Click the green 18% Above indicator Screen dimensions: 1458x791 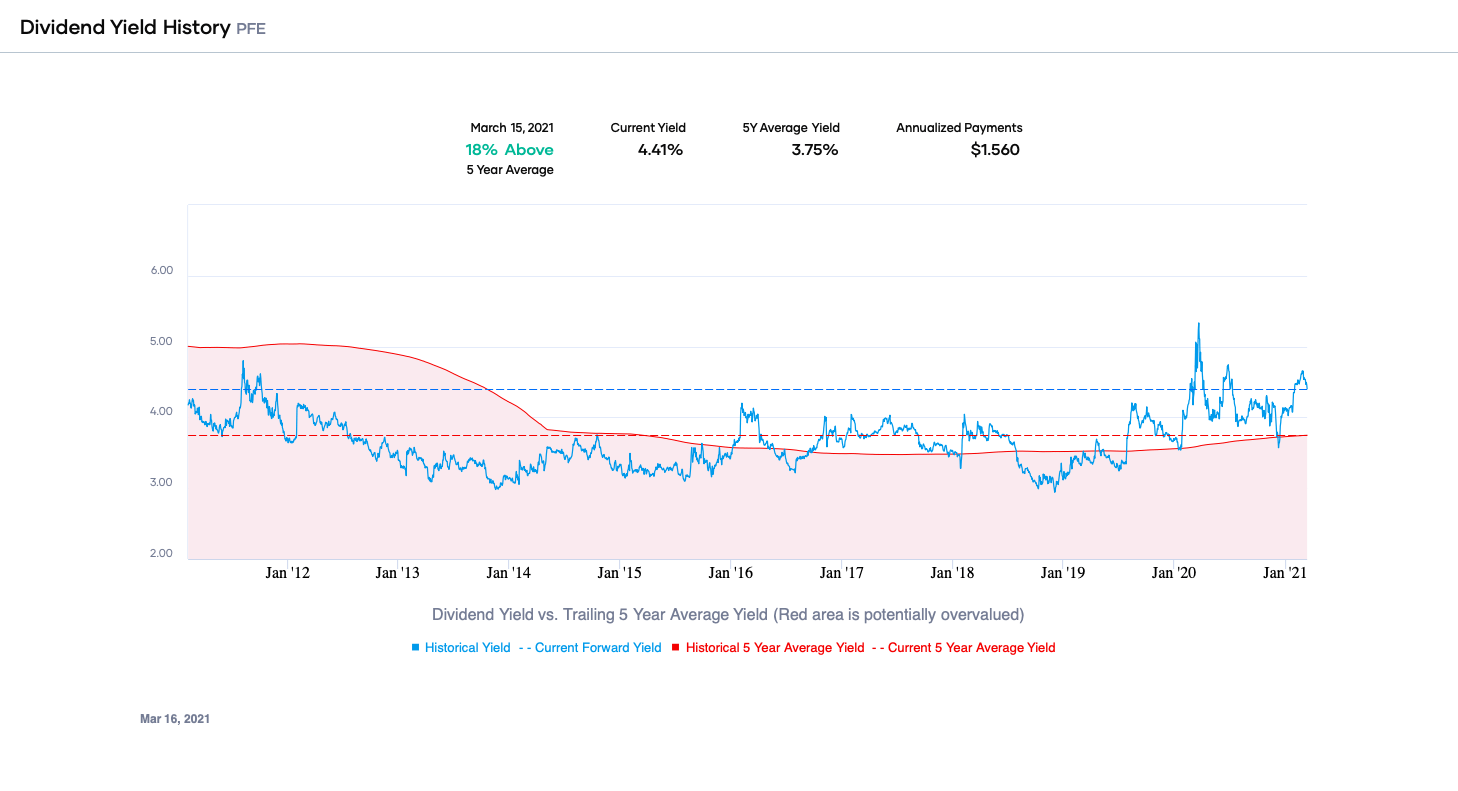(509, 149)
